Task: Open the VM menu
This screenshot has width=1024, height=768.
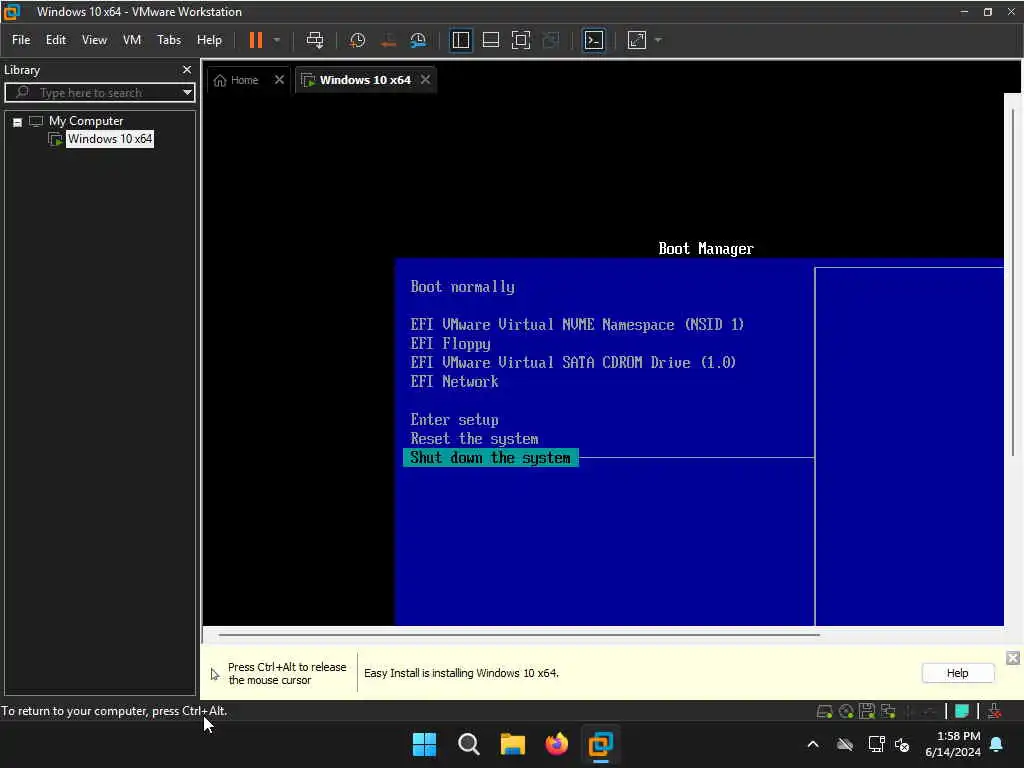Action: (x=132, y=40)
